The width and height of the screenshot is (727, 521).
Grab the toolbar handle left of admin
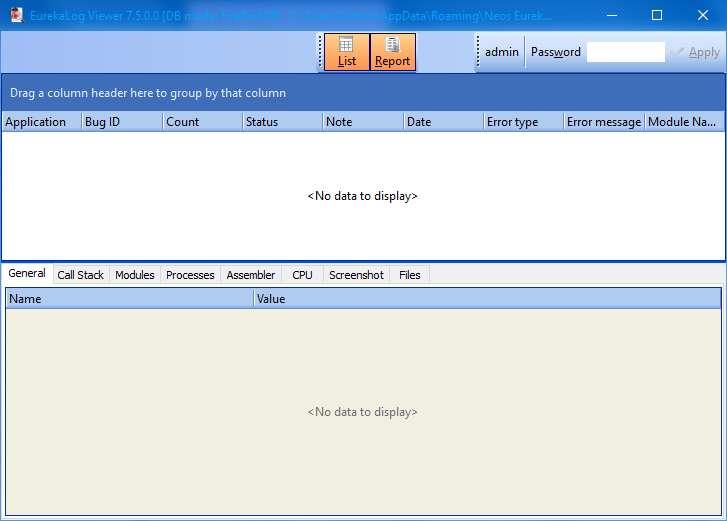tap(478, 52)
